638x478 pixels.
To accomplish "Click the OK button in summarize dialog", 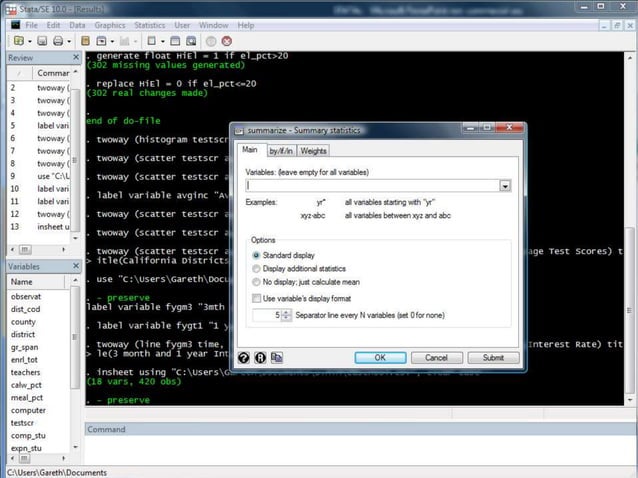I will 380,357.
